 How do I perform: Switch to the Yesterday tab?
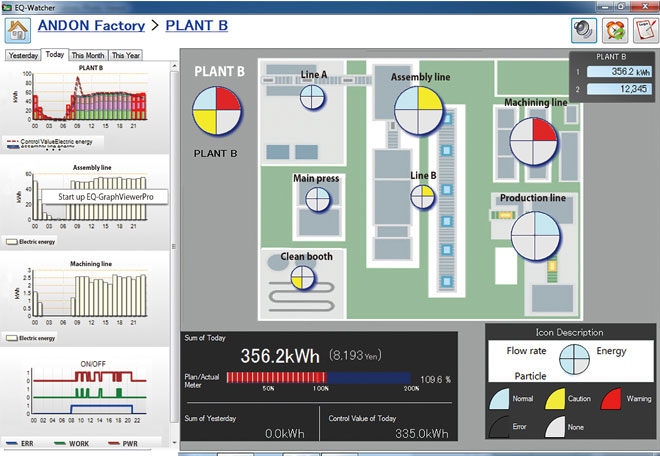pos(24,56)
